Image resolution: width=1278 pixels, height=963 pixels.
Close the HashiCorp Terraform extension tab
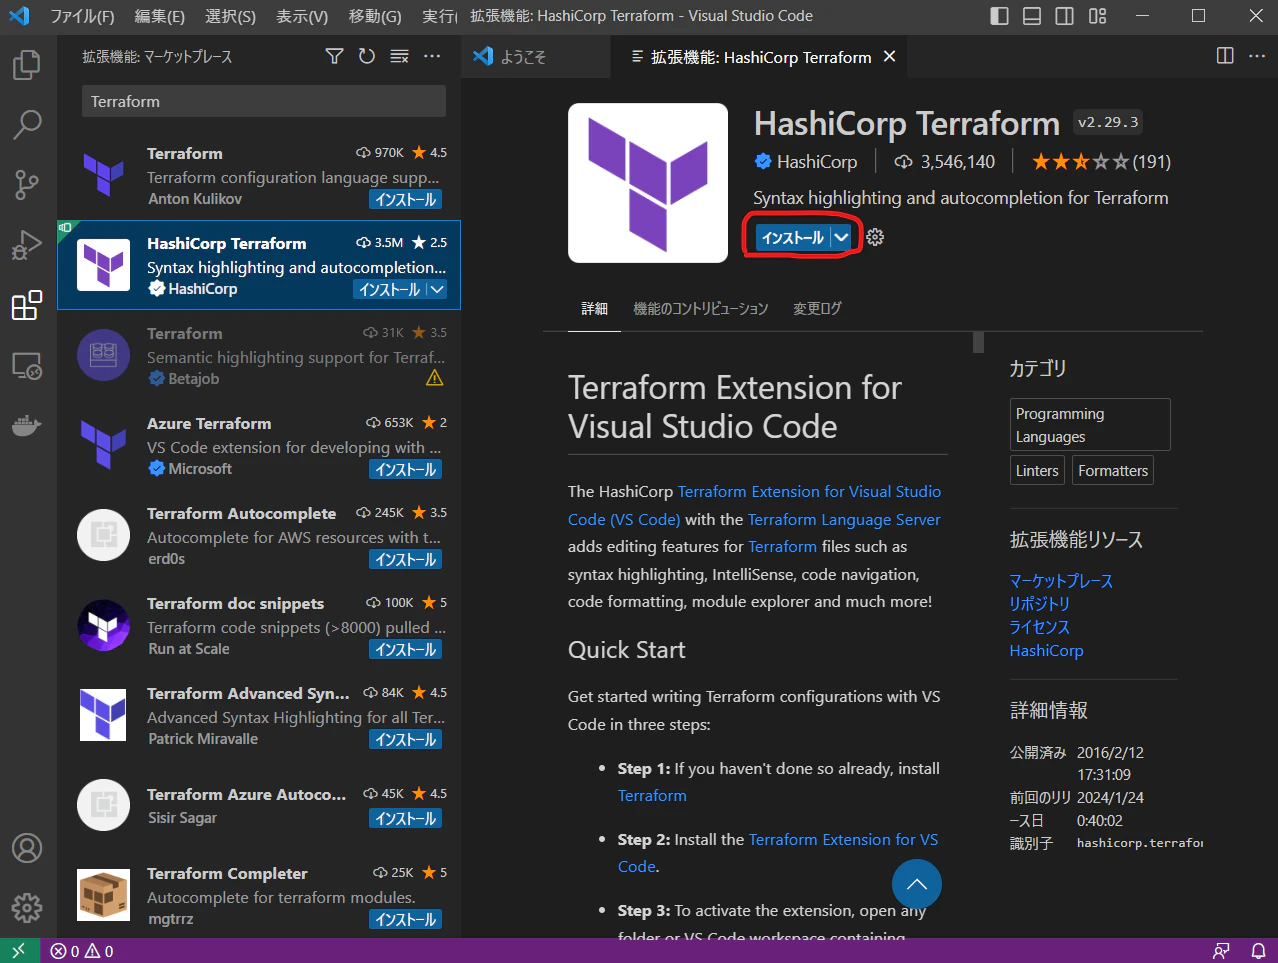coord(889,57)
